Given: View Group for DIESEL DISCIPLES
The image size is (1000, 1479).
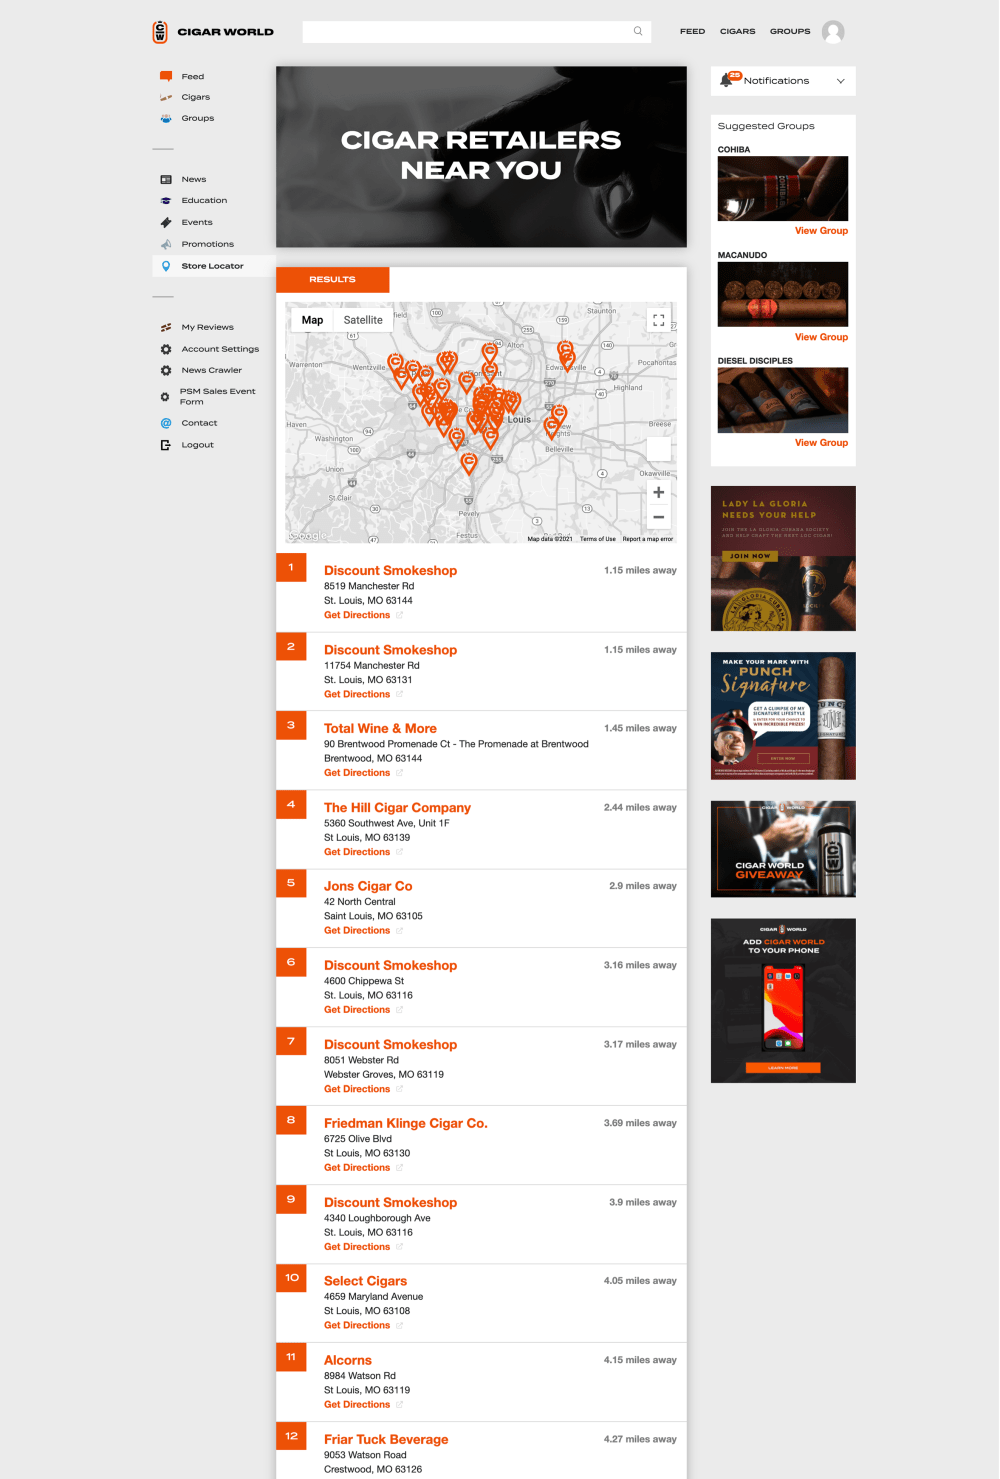Looking at the screenshot, I should [821, 443].
